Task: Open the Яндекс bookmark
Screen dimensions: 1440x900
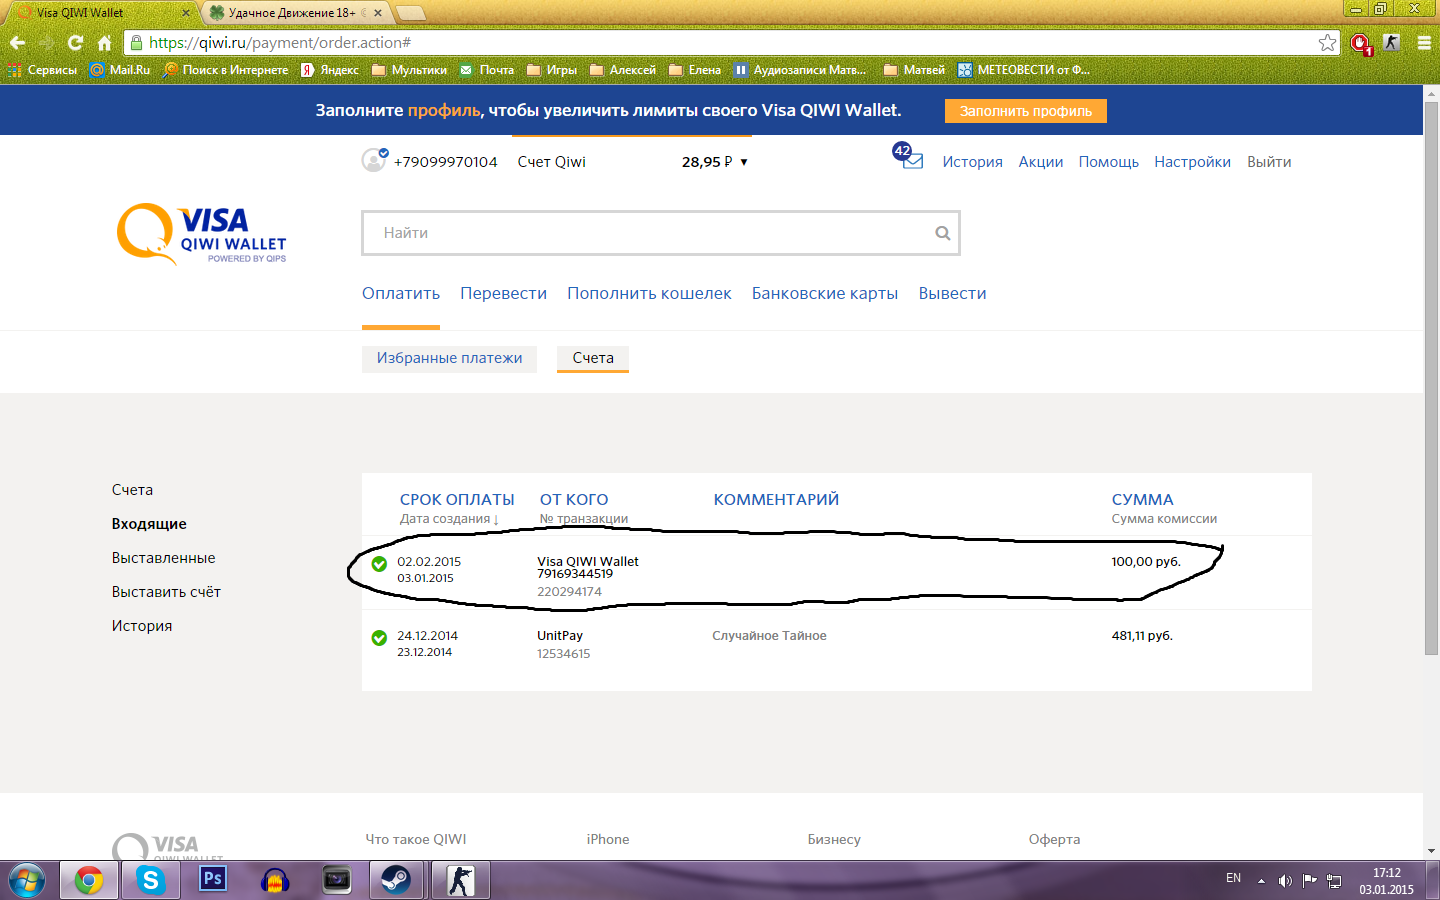Action: (330, 70)
